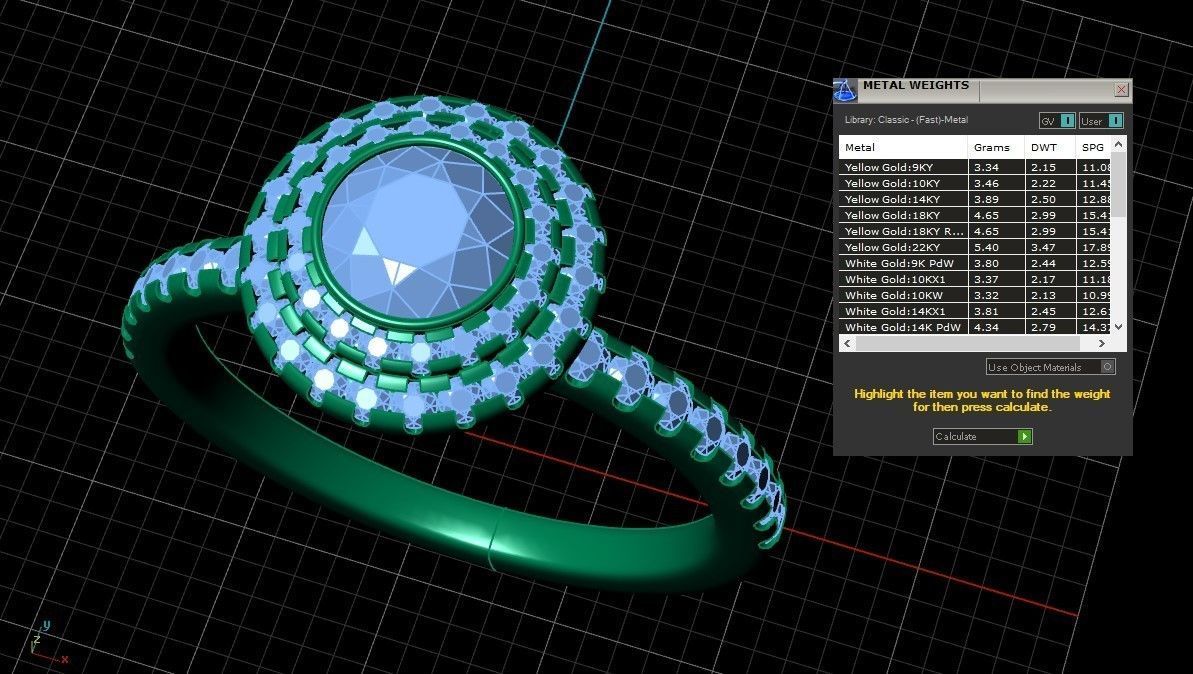The width and height of the screenshot is (1193, 674).
Task: Click the 2.50 DWT cell
Action: click(x=1051, y=199)
